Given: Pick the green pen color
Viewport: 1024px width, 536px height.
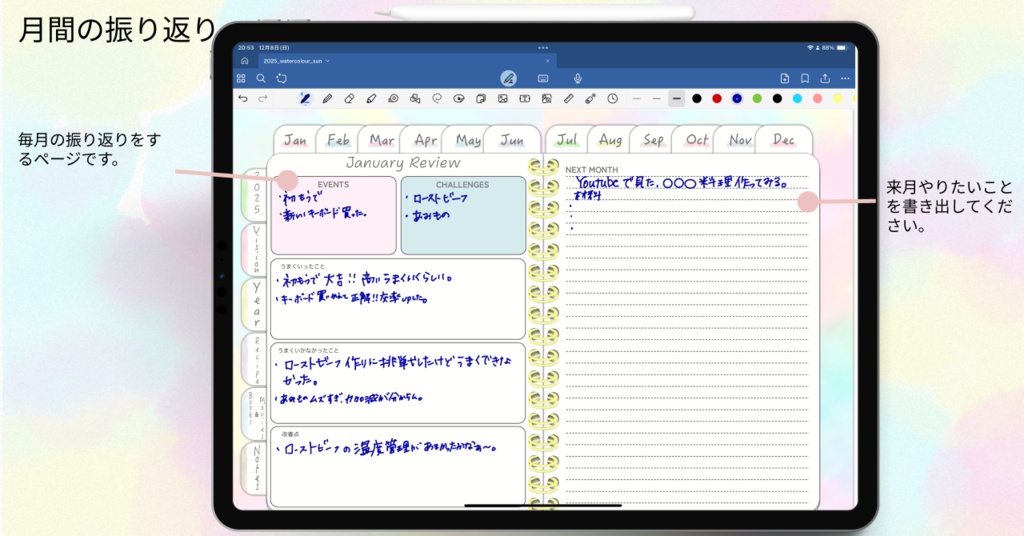Looking at the screenshot, I should pyautogui.click(x=757, y=99).
